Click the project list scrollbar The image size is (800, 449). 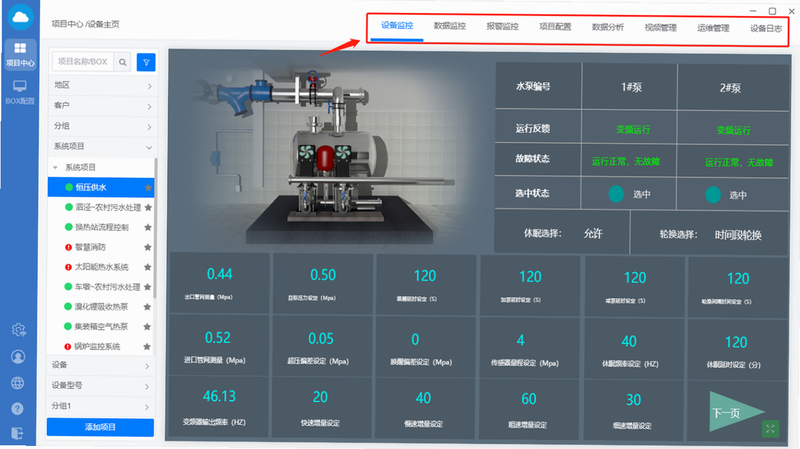(x=155, y=228)
